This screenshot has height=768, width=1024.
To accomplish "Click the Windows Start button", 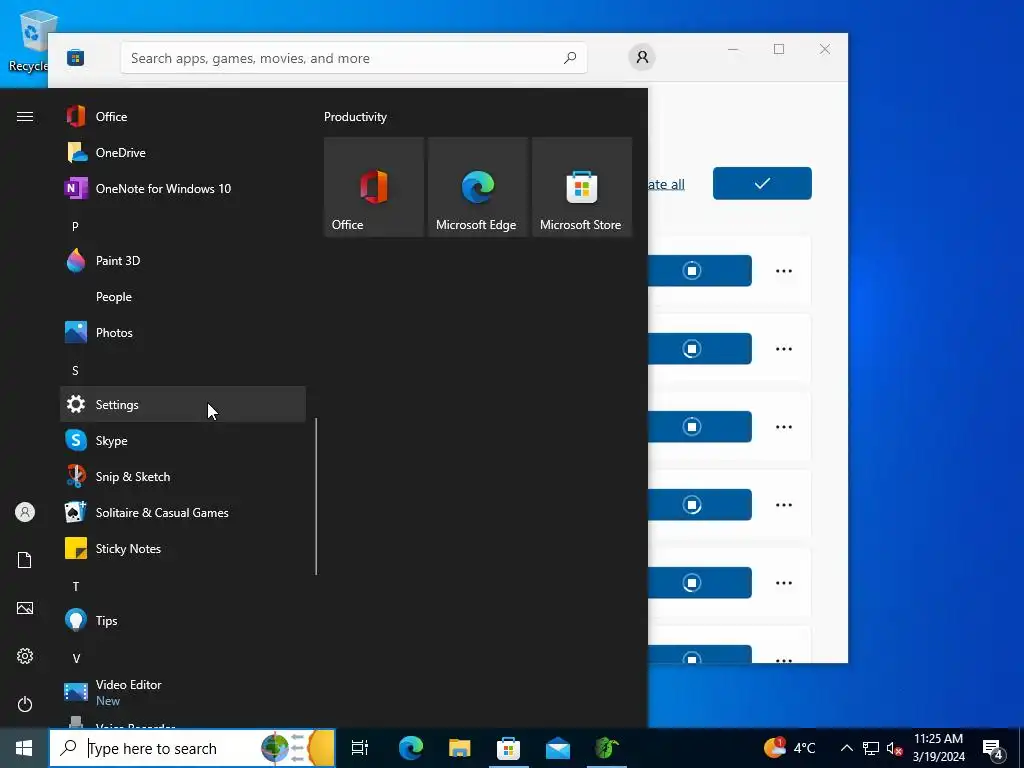I will point(24,748).
